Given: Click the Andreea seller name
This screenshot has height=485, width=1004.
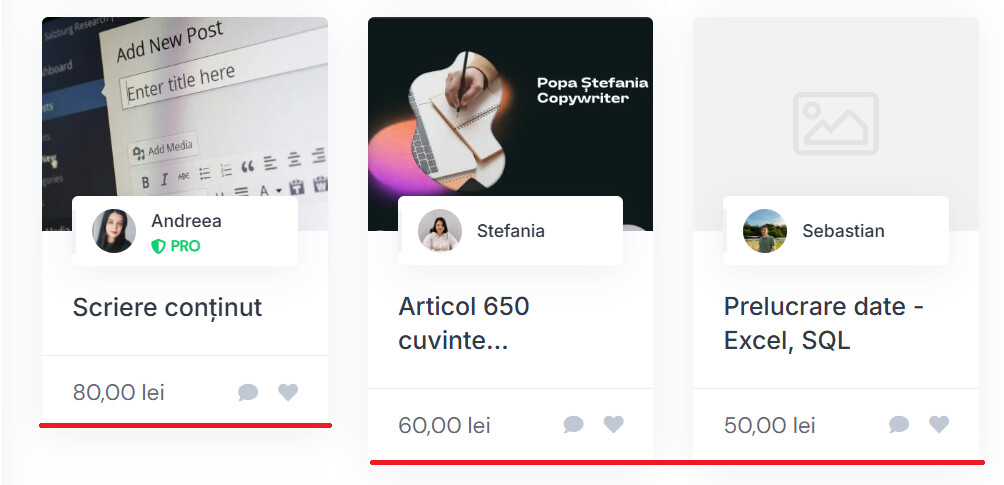Looking at the screenshot, I should click(186, 221).
